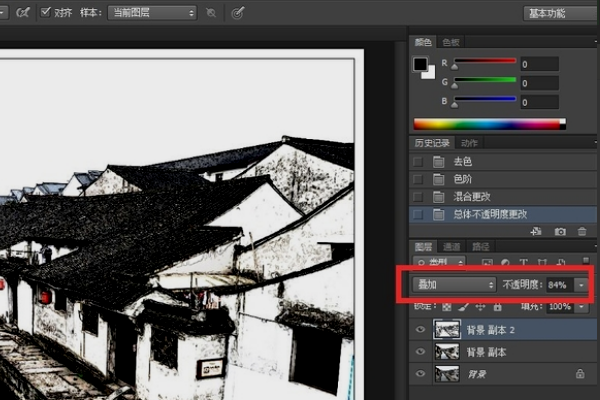Switch to the 通道 (Channels) tab
Image resolution: width=600 pixels, height=400 pixels.
(452, 246)
